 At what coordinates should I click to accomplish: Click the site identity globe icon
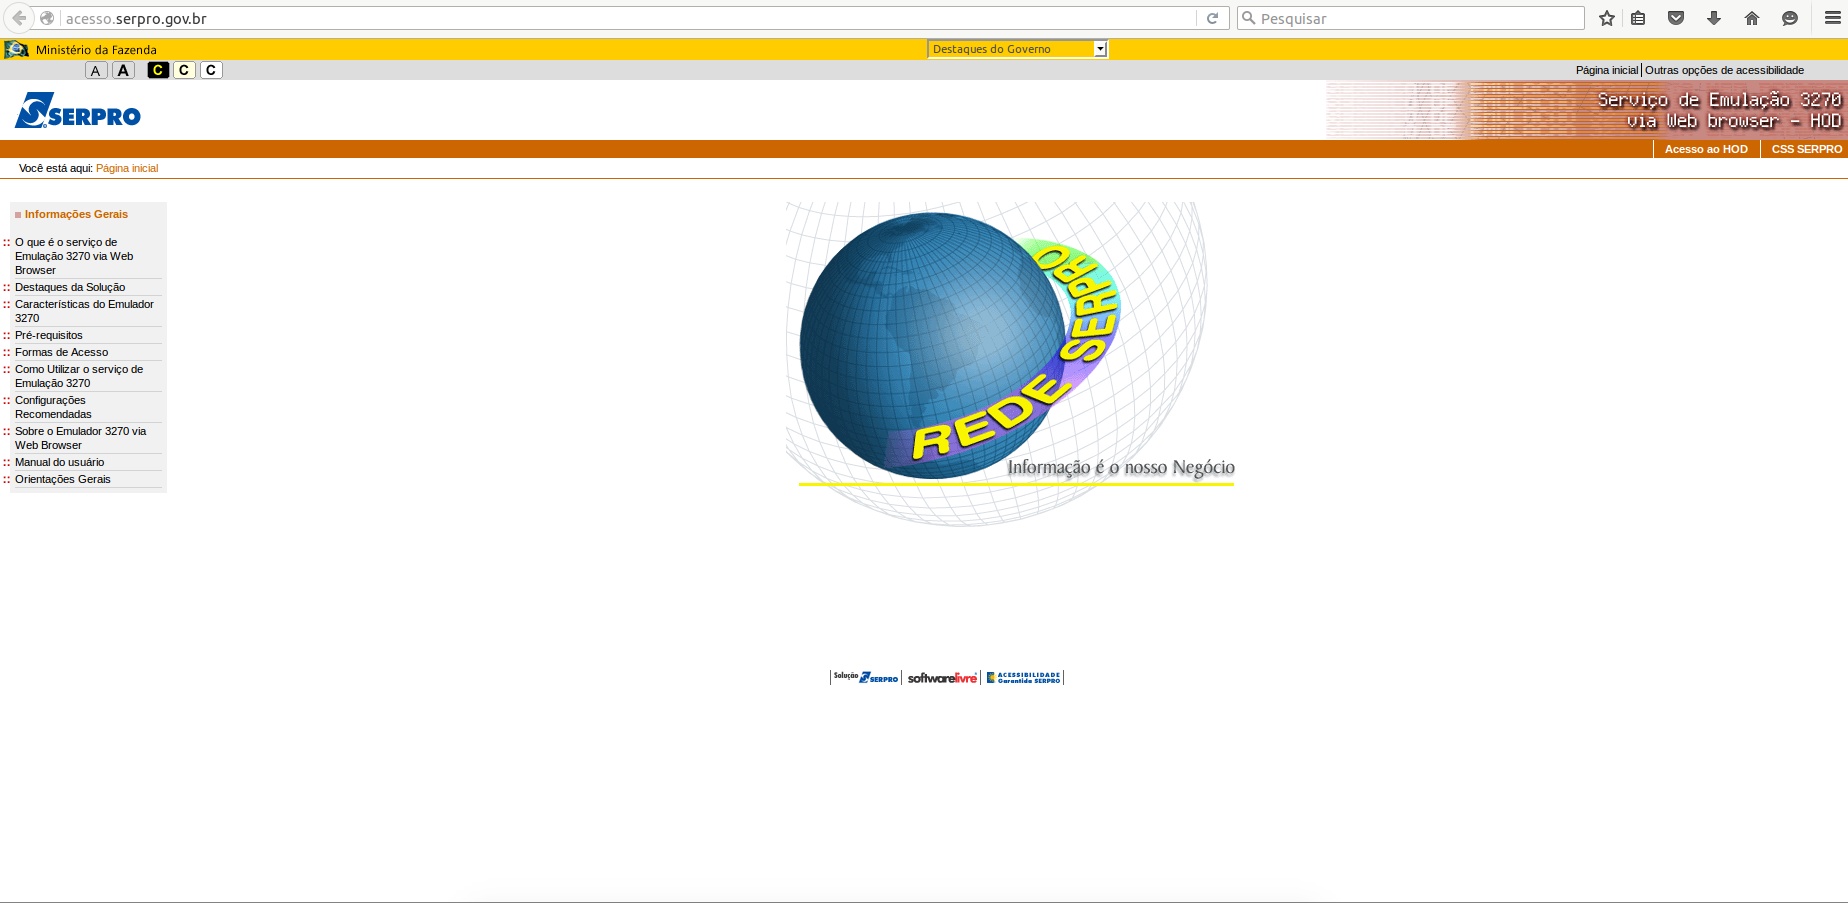click(47, 18)
